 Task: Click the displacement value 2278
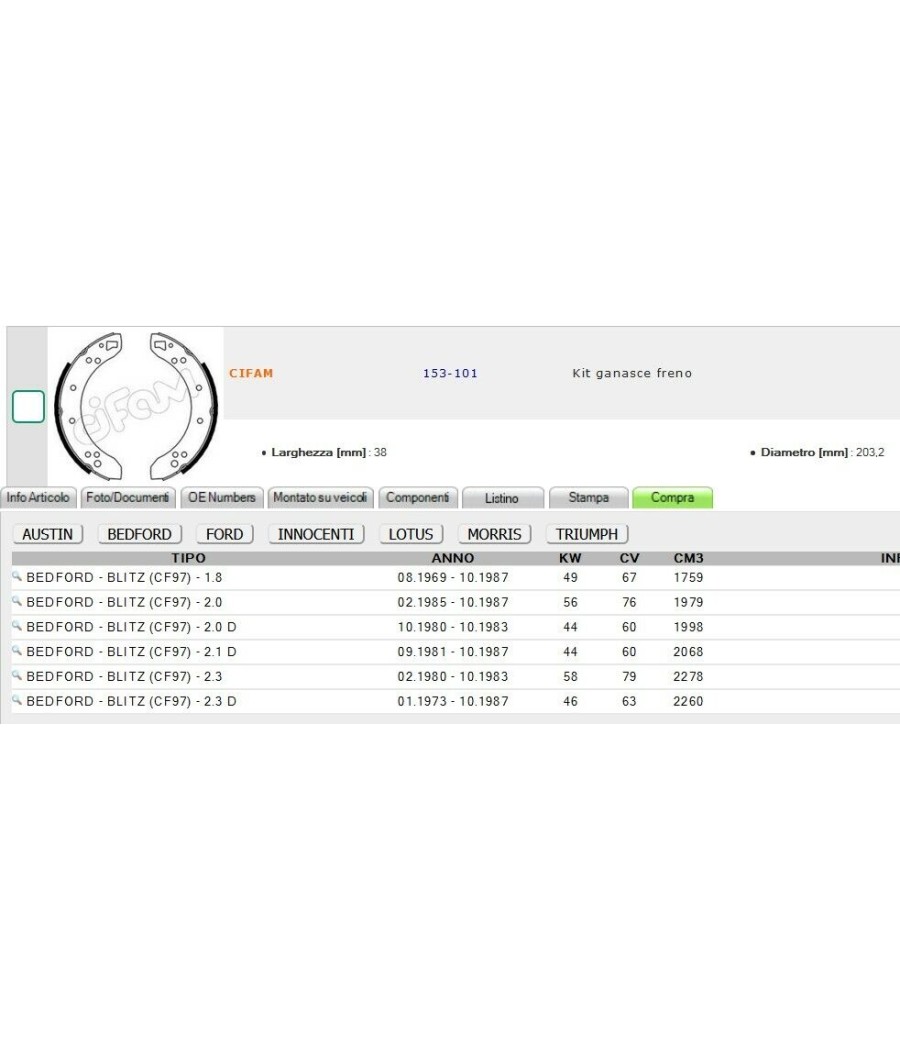point(688,676)
